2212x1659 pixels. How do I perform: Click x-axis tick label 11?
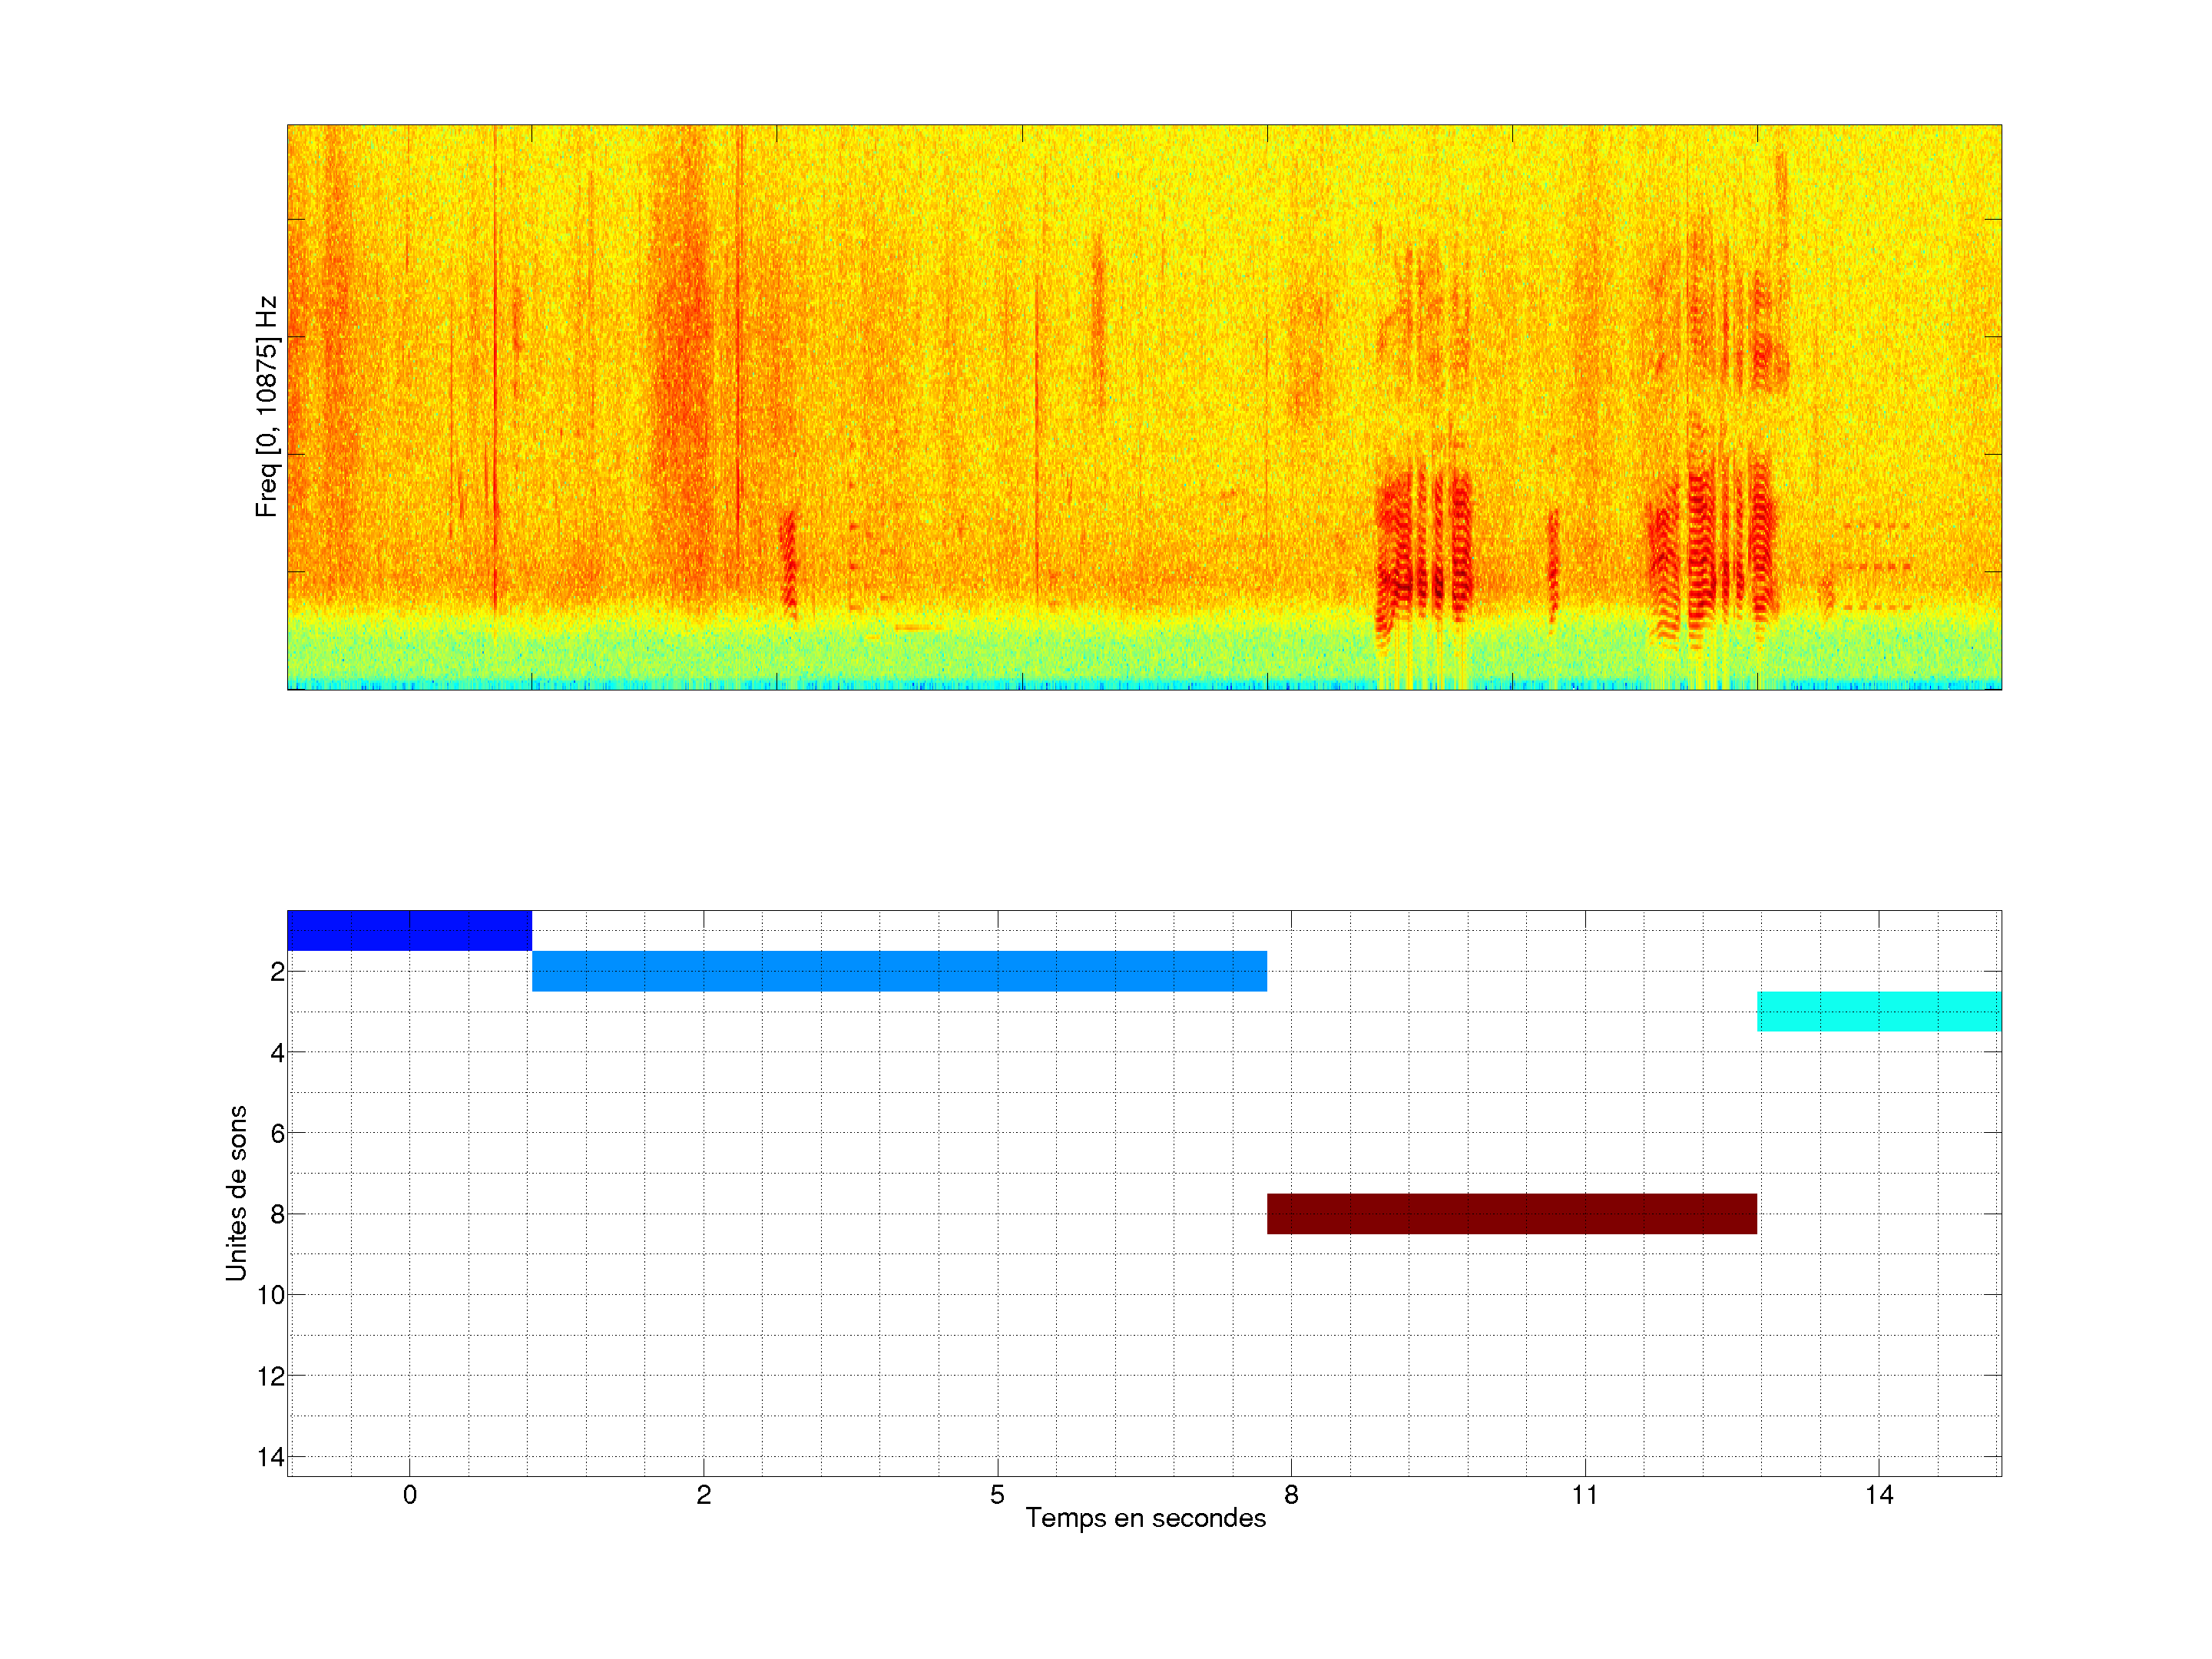[1584, 1495]
